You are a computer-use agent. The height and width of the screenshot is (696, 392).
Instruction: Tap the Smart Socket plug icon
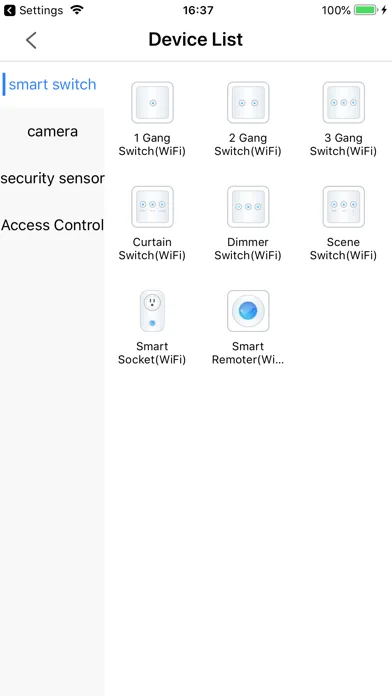(152, 311)
